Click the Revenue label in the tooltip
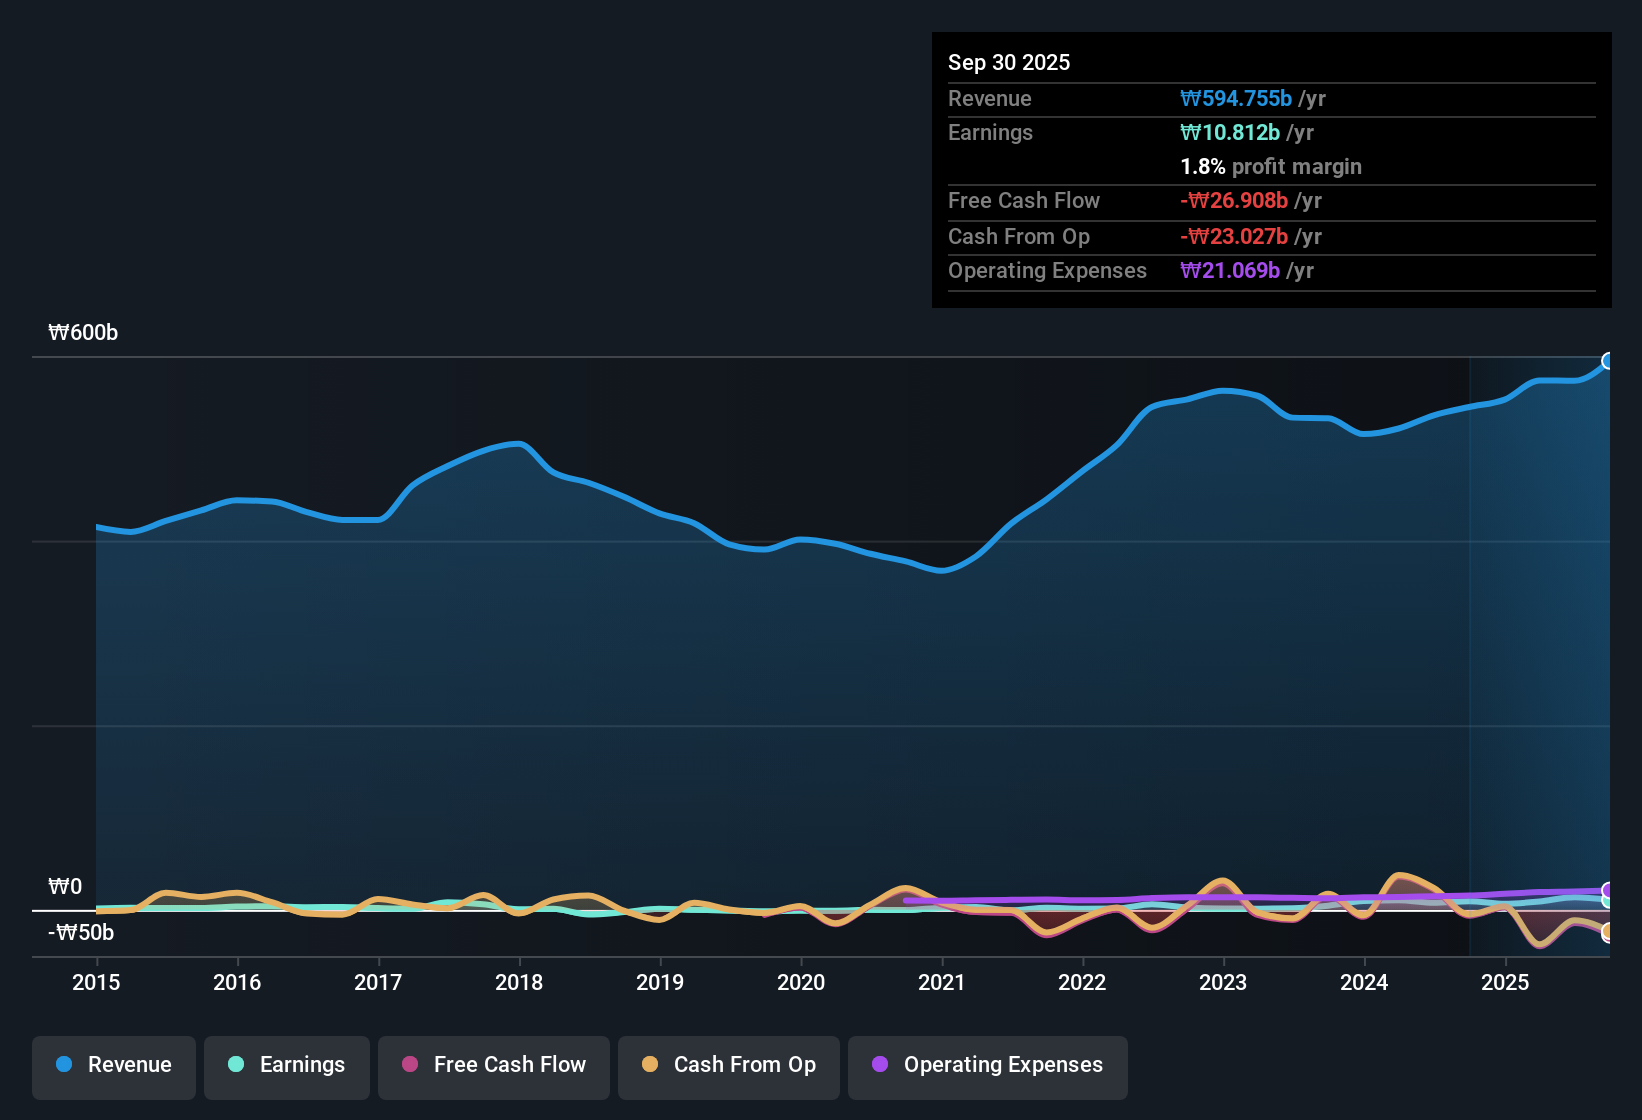Viewport: 1642px width, 1120px height. pyautogui.click(x=990, y=99)
